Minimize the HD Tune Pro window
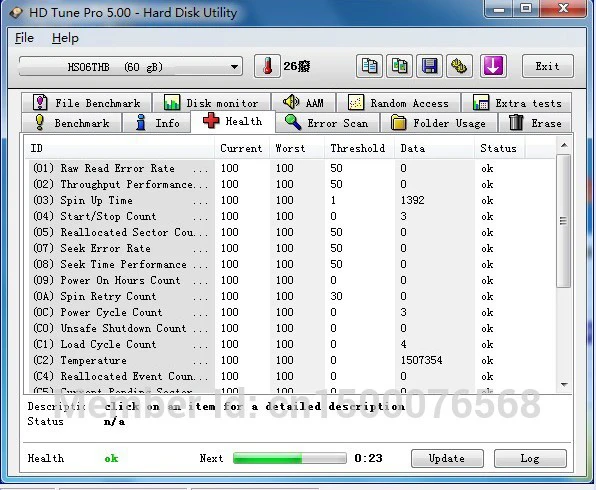The image size is (596, 490). pos(499,8)
